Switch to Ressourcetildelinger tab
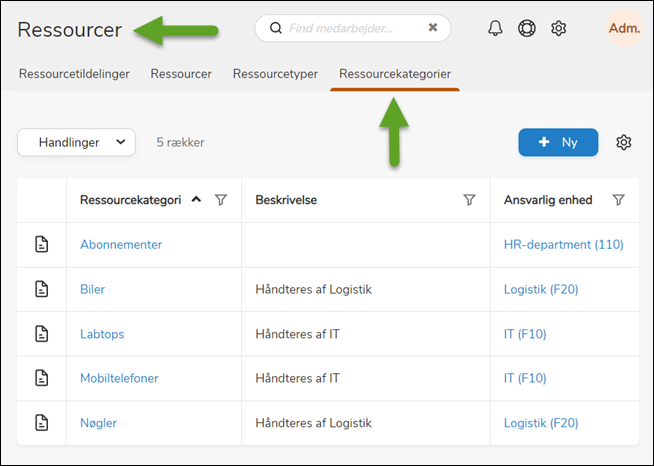Screen dimensions: 654x466 pos(74,74)
